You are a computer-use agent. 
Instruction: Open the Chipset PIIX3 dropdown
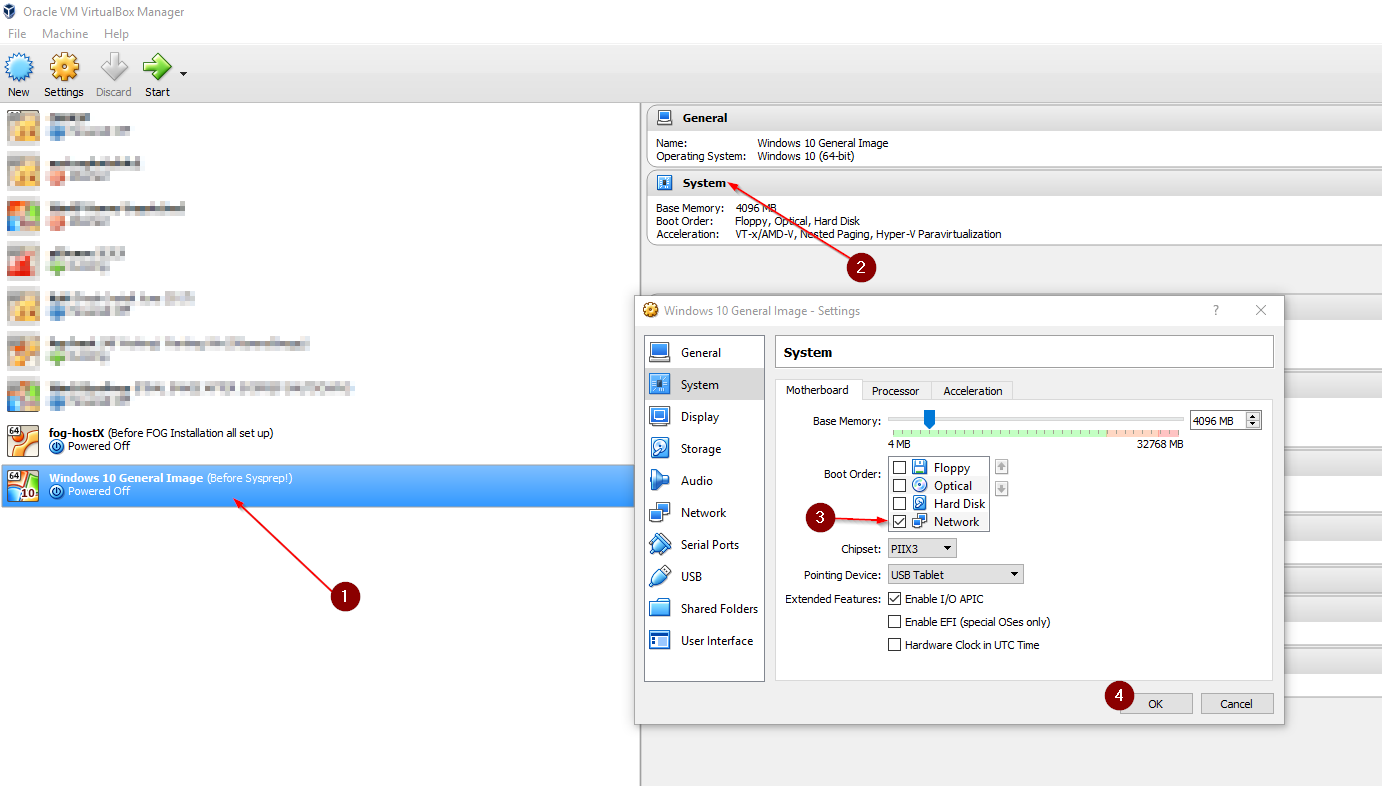point(922,549)
